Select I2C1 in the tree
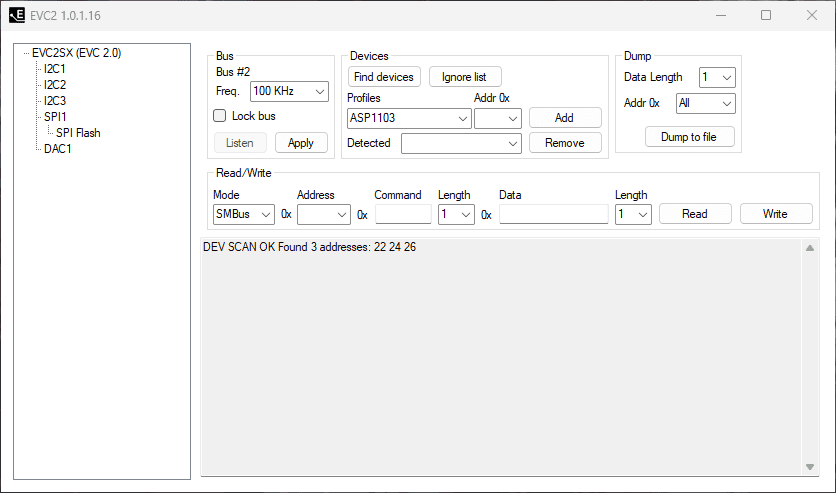836x493 pixels. click(55, 69)
